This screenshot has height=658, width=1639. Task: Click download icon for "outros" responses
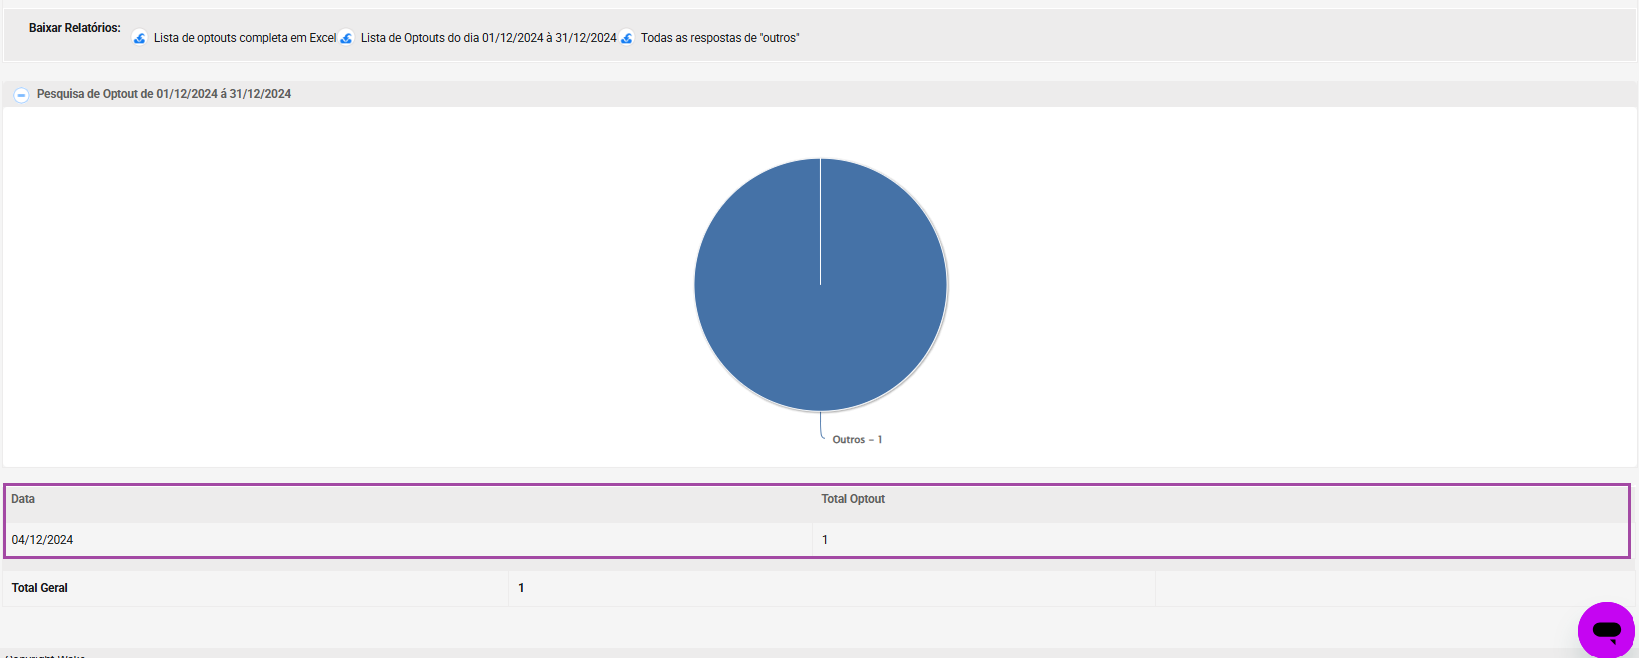click(627, 38)
